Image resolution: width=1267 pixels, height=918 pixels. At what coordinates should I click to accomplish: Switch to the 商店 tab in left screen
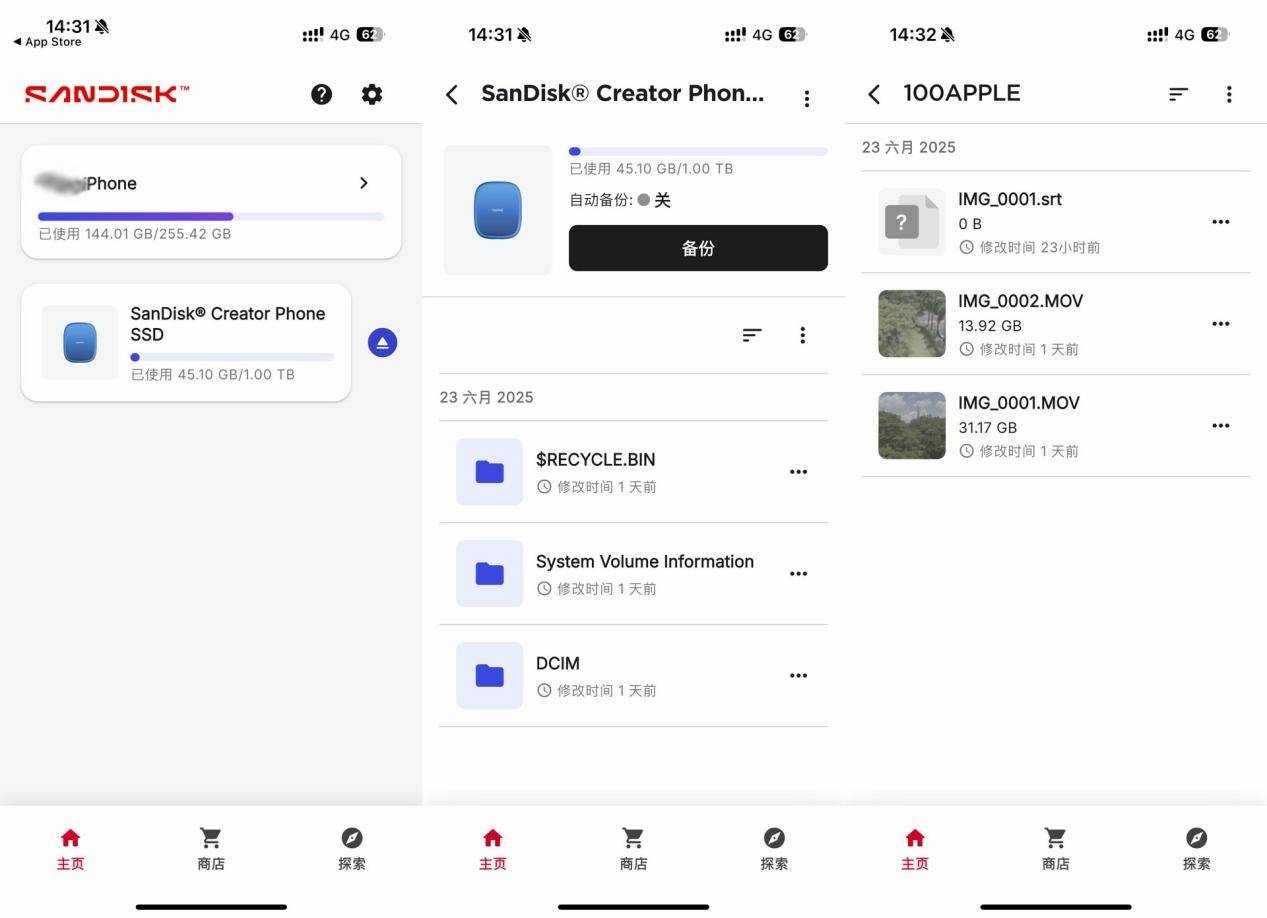(211, 848)
